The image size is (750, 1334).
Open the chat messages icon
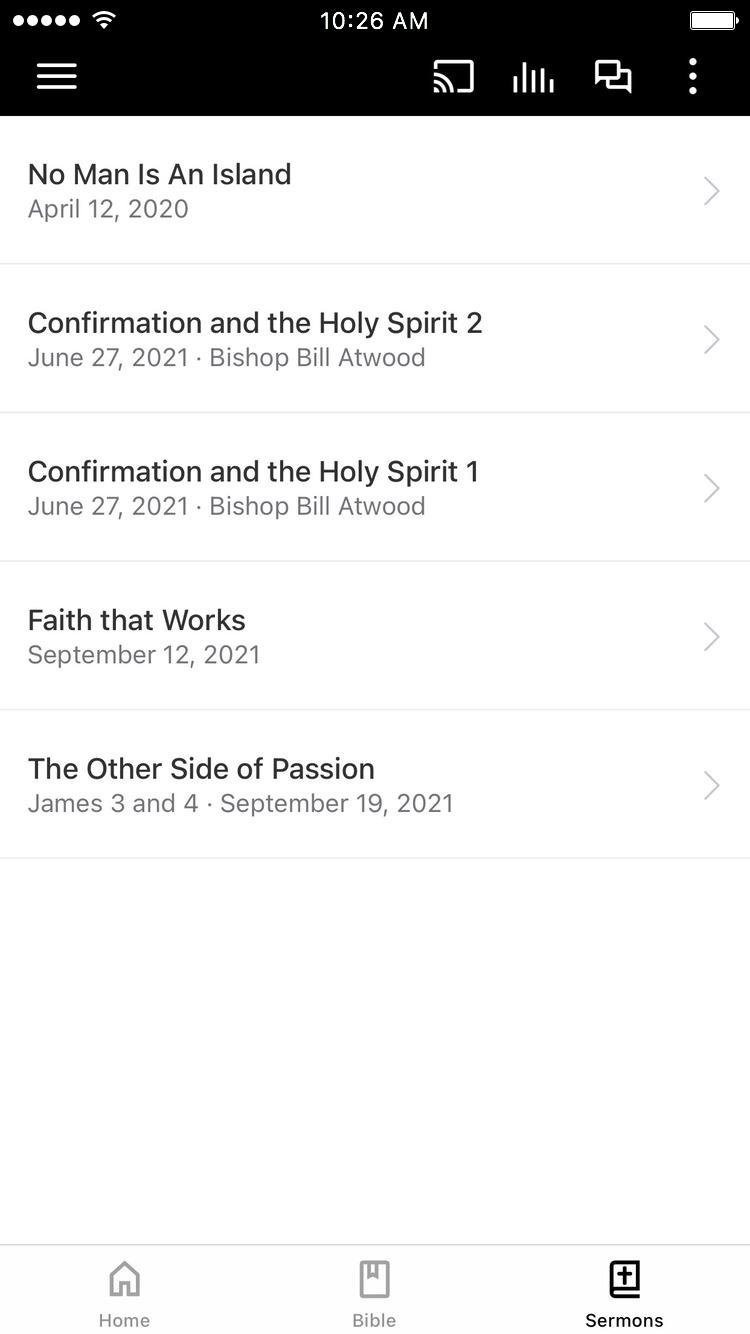coord(613,76)
